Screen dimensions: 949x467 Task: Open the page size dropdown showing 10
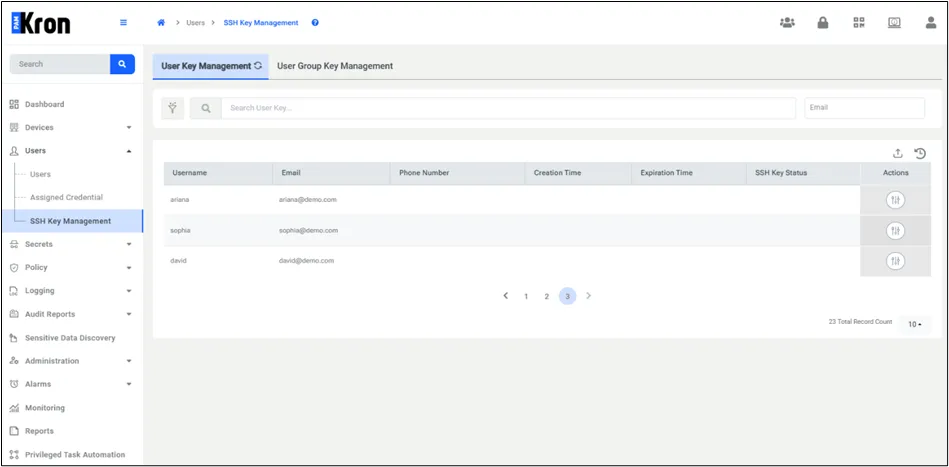coord(914,324)
